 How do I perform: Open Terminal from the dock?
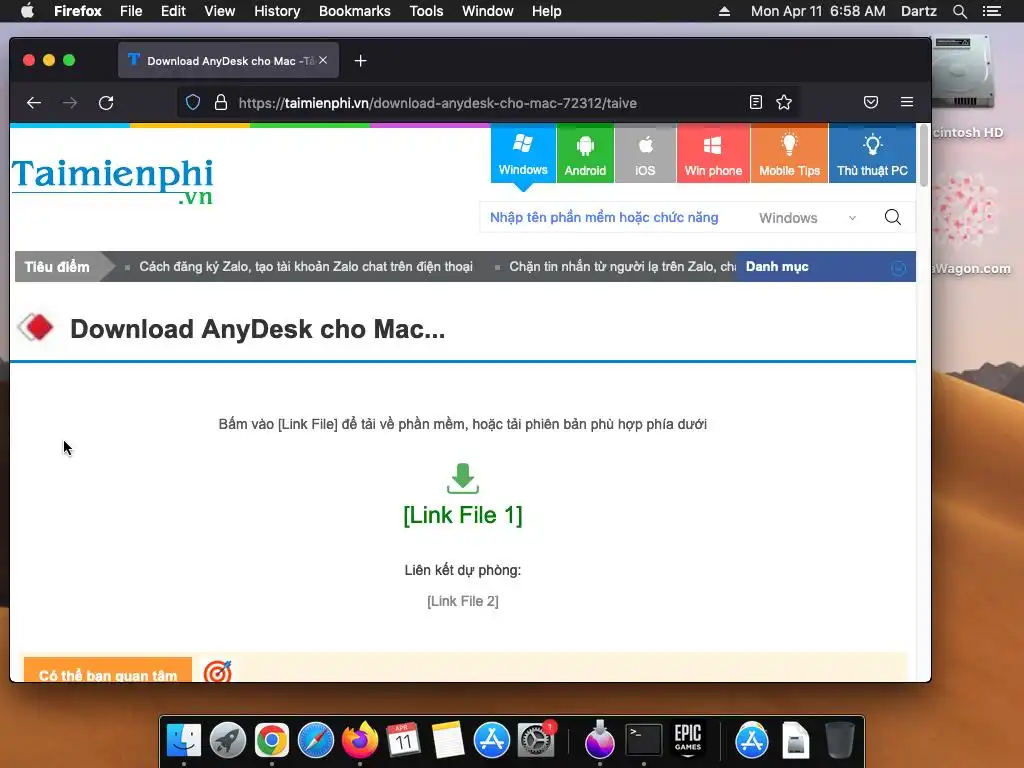point(644,740)
